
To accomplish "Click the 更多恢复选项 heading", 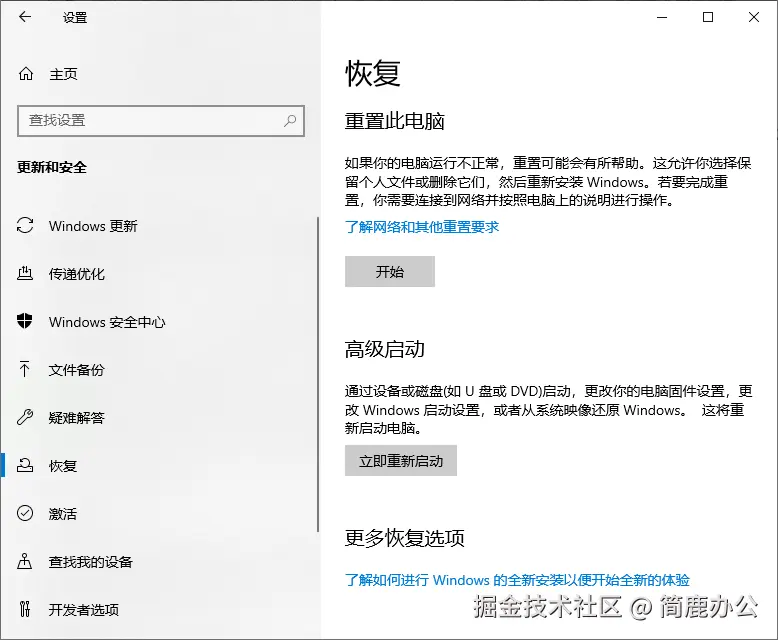I will point(405,538).
